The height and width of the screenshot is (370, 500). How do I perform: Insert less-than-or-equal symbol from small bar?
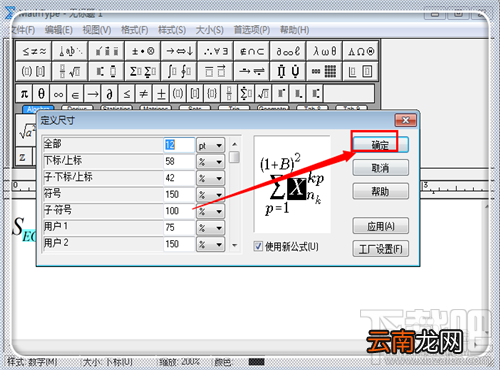[127, 94]
